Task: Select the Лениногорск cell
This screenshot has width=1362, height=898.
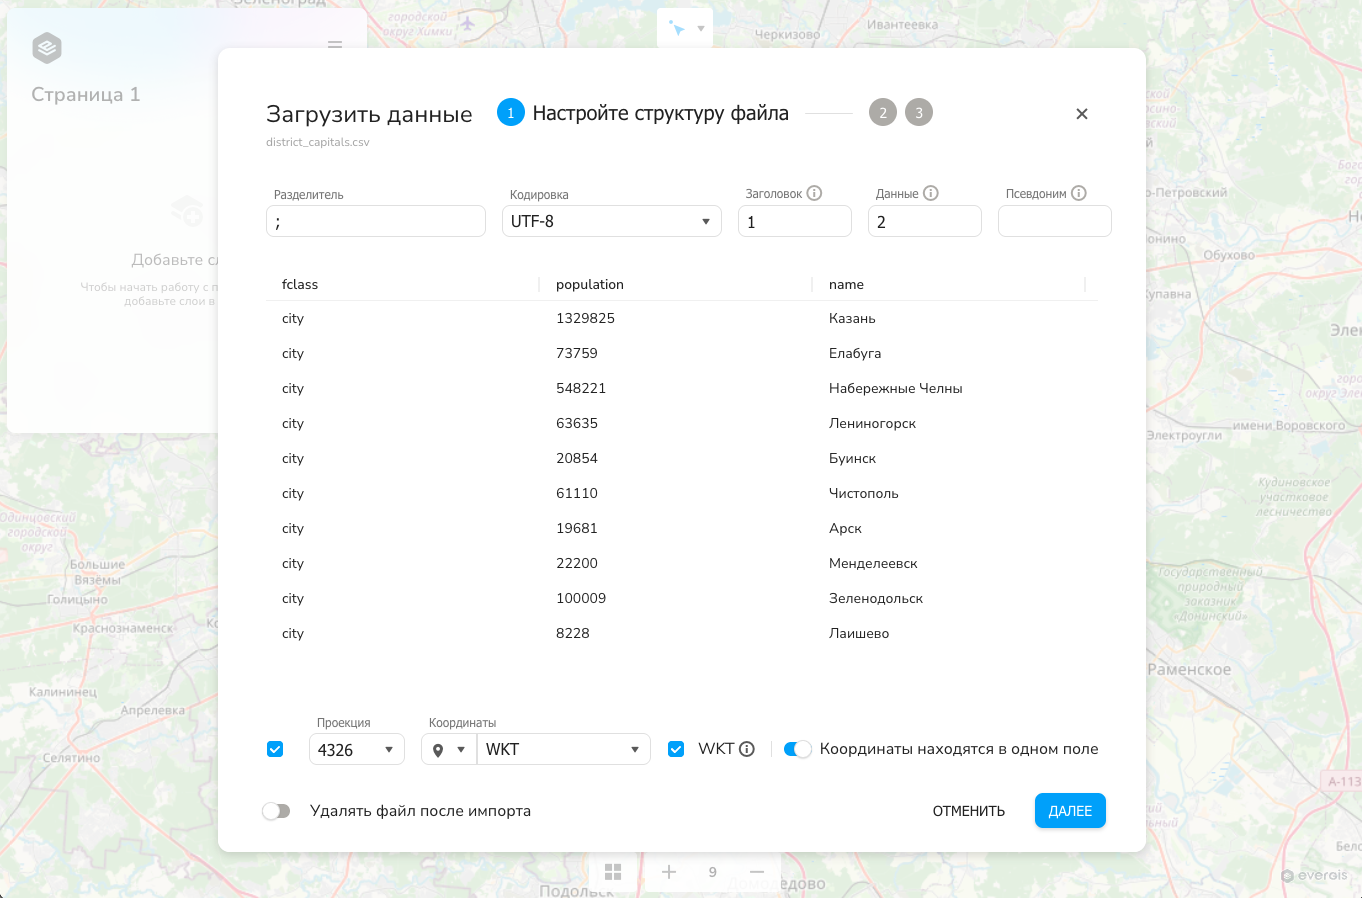Action: pyautogui.click(x=872, y=423)
